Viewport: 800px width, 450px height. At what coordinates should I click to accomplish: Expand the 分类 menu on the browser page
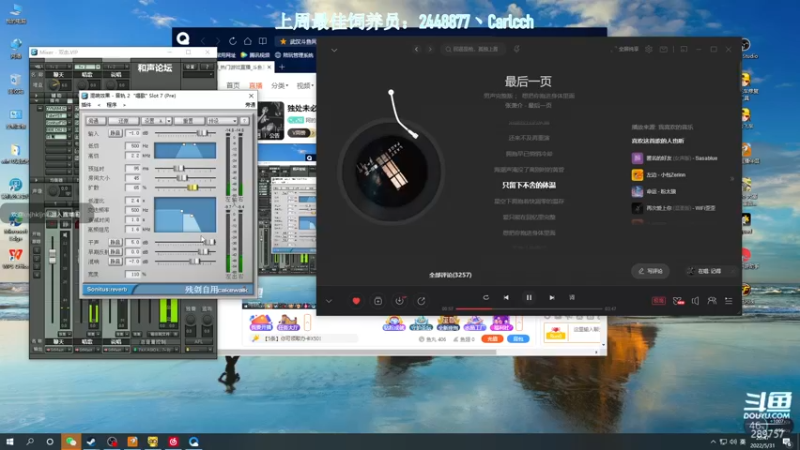279,86
